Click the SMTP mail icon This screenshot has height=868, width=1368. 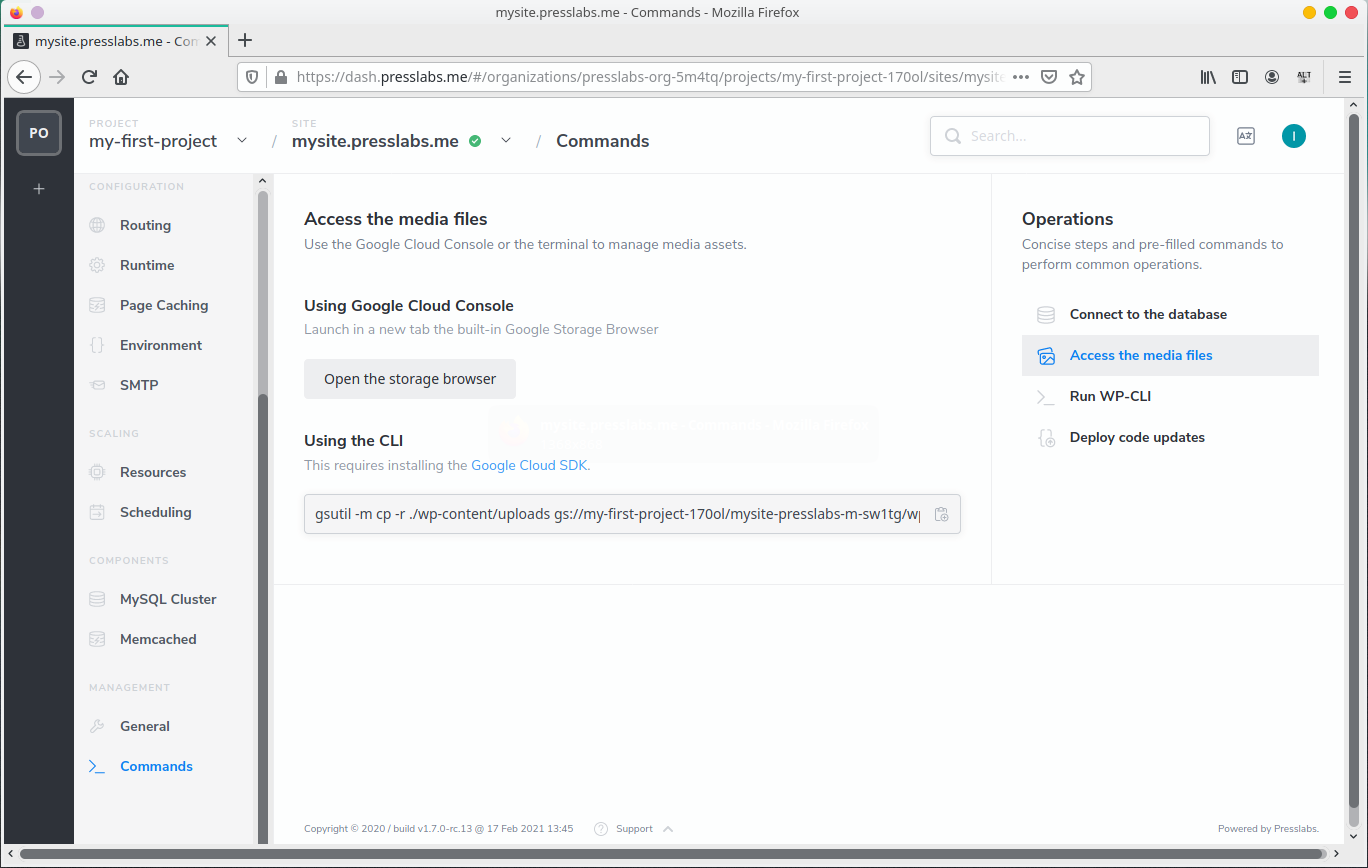pos(97,385)
